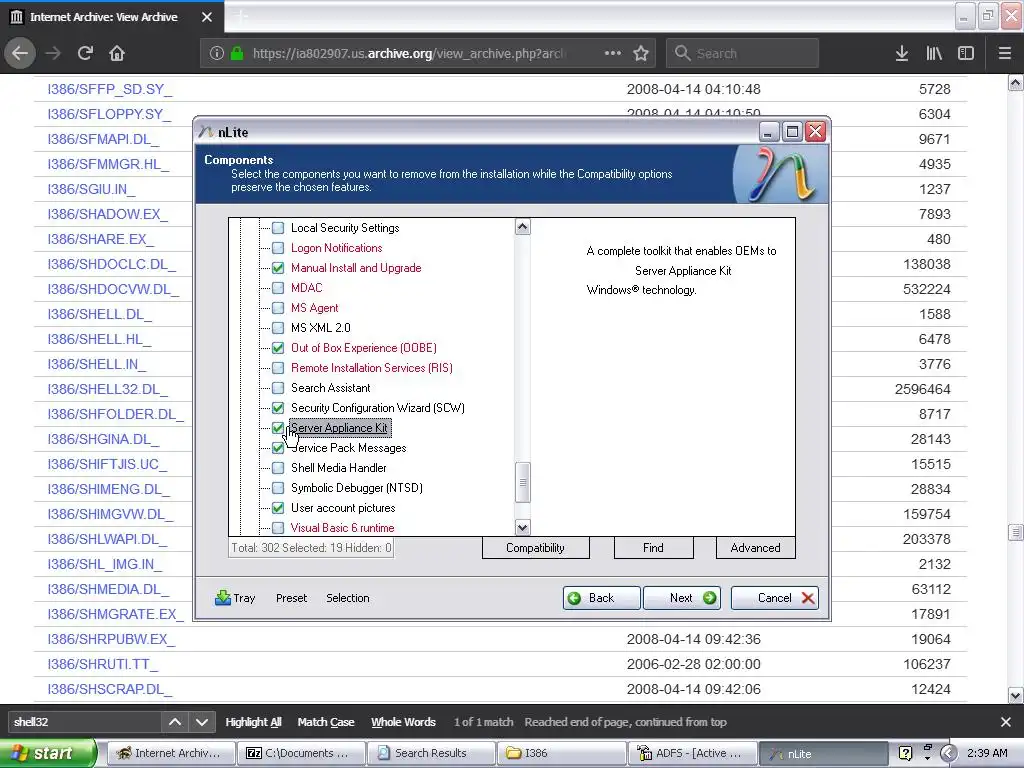
Task: Jump to next find match
Action: click(202, 722)
